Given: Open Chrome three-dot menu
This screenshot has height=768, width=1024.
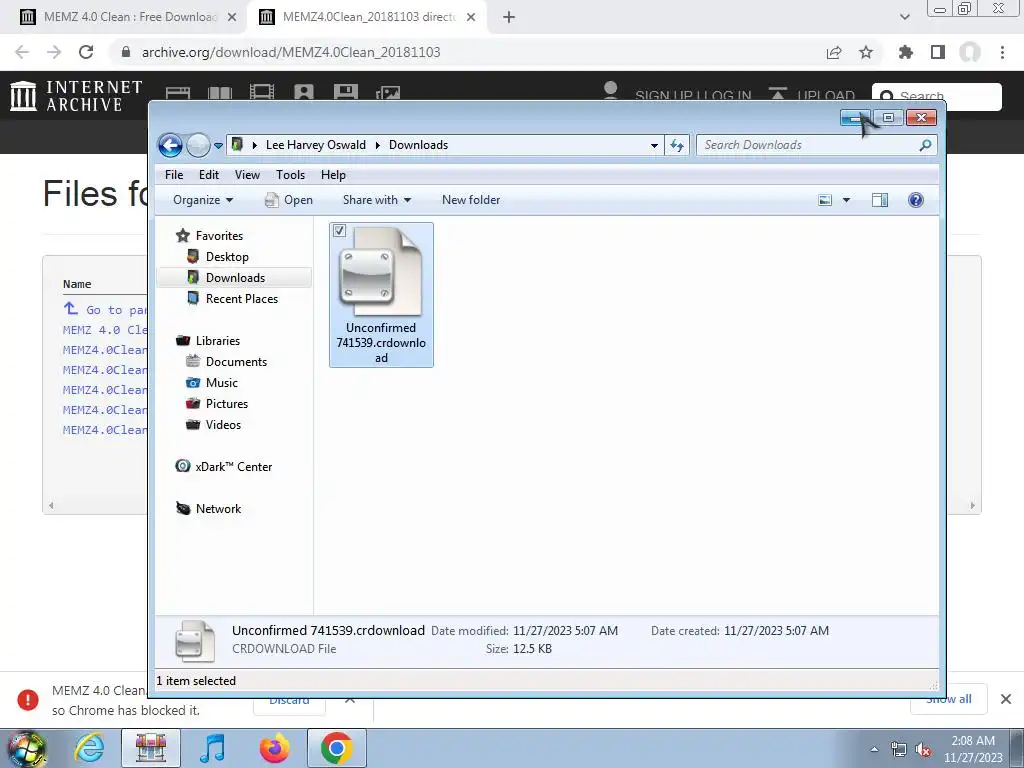Looking at the screenshot, I should click(1002, 52).
